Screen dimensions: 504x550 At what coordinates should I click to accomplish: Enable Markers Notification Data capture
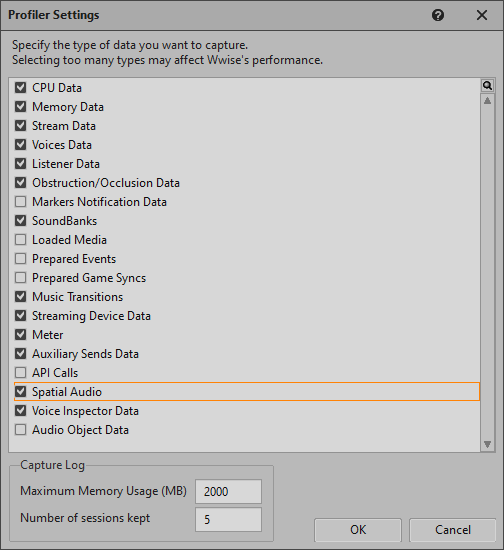20,201
